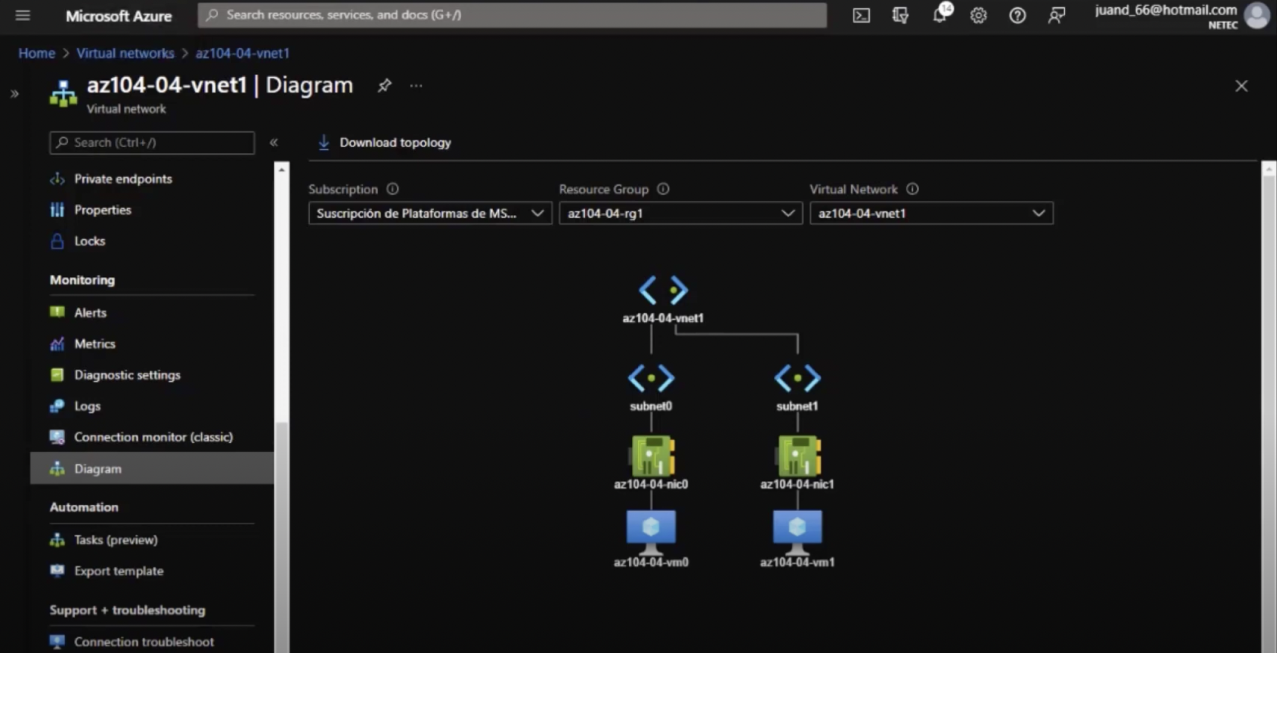Open the directory and subscription filter icon
The image size is (1280, 720).
[x=900, y=16]
